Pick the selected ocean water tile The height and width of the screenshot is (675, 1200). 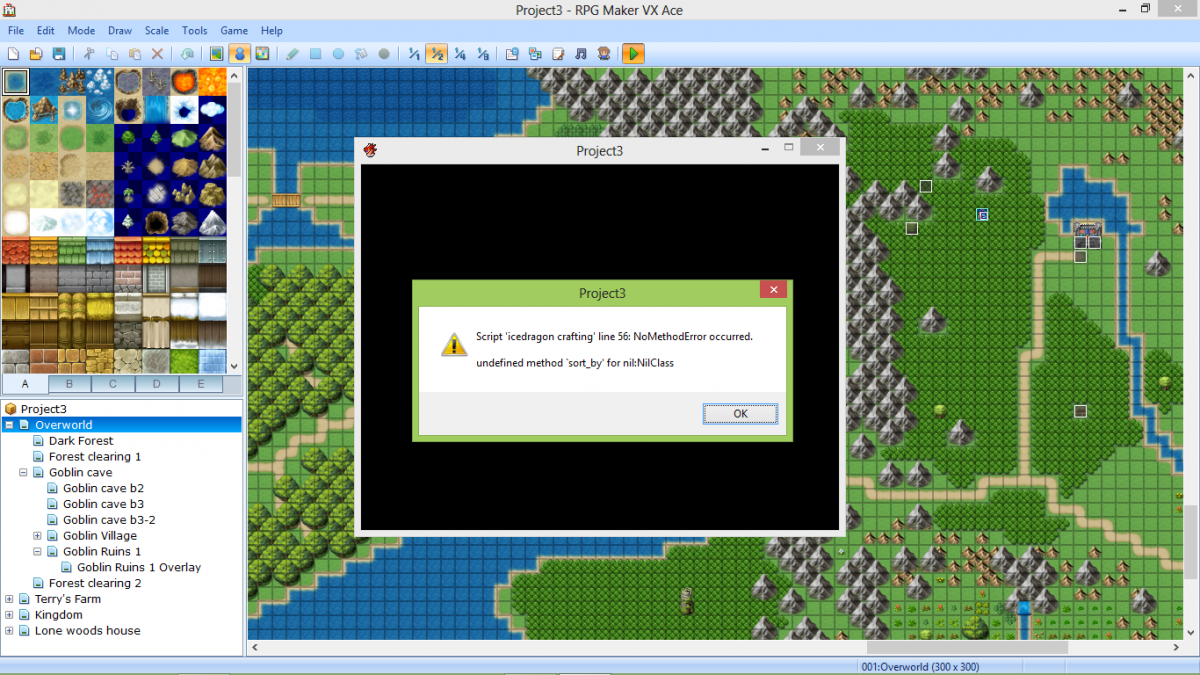15,81
